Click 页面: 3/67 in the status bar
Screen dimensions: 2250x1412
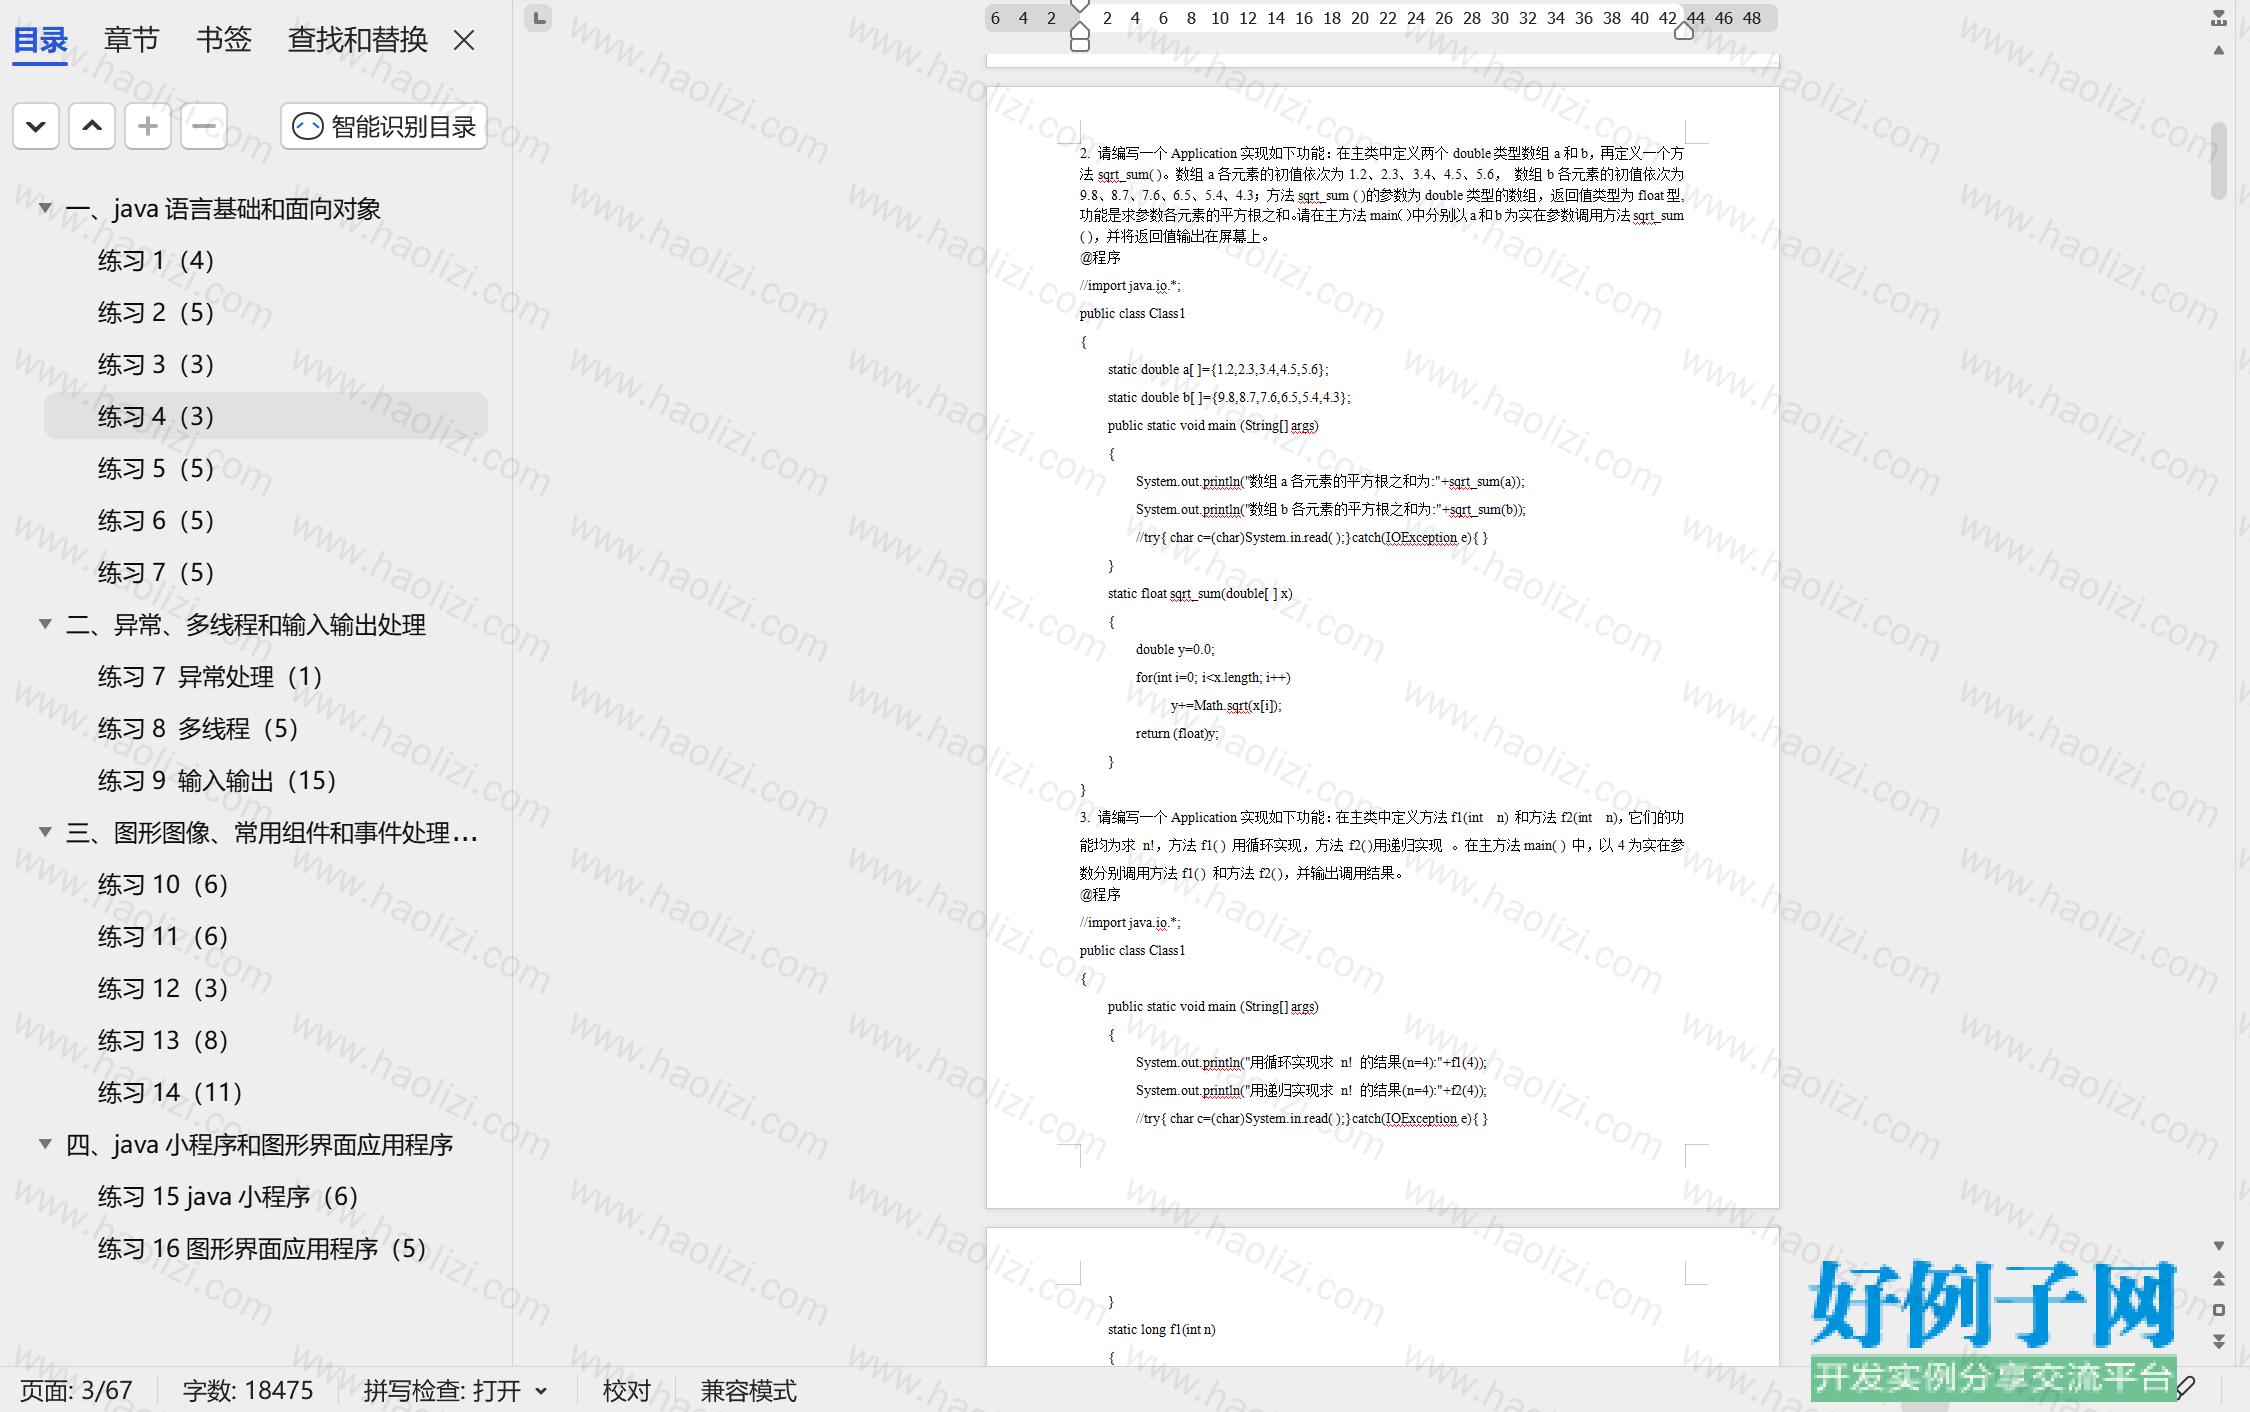coord(76,1391)
